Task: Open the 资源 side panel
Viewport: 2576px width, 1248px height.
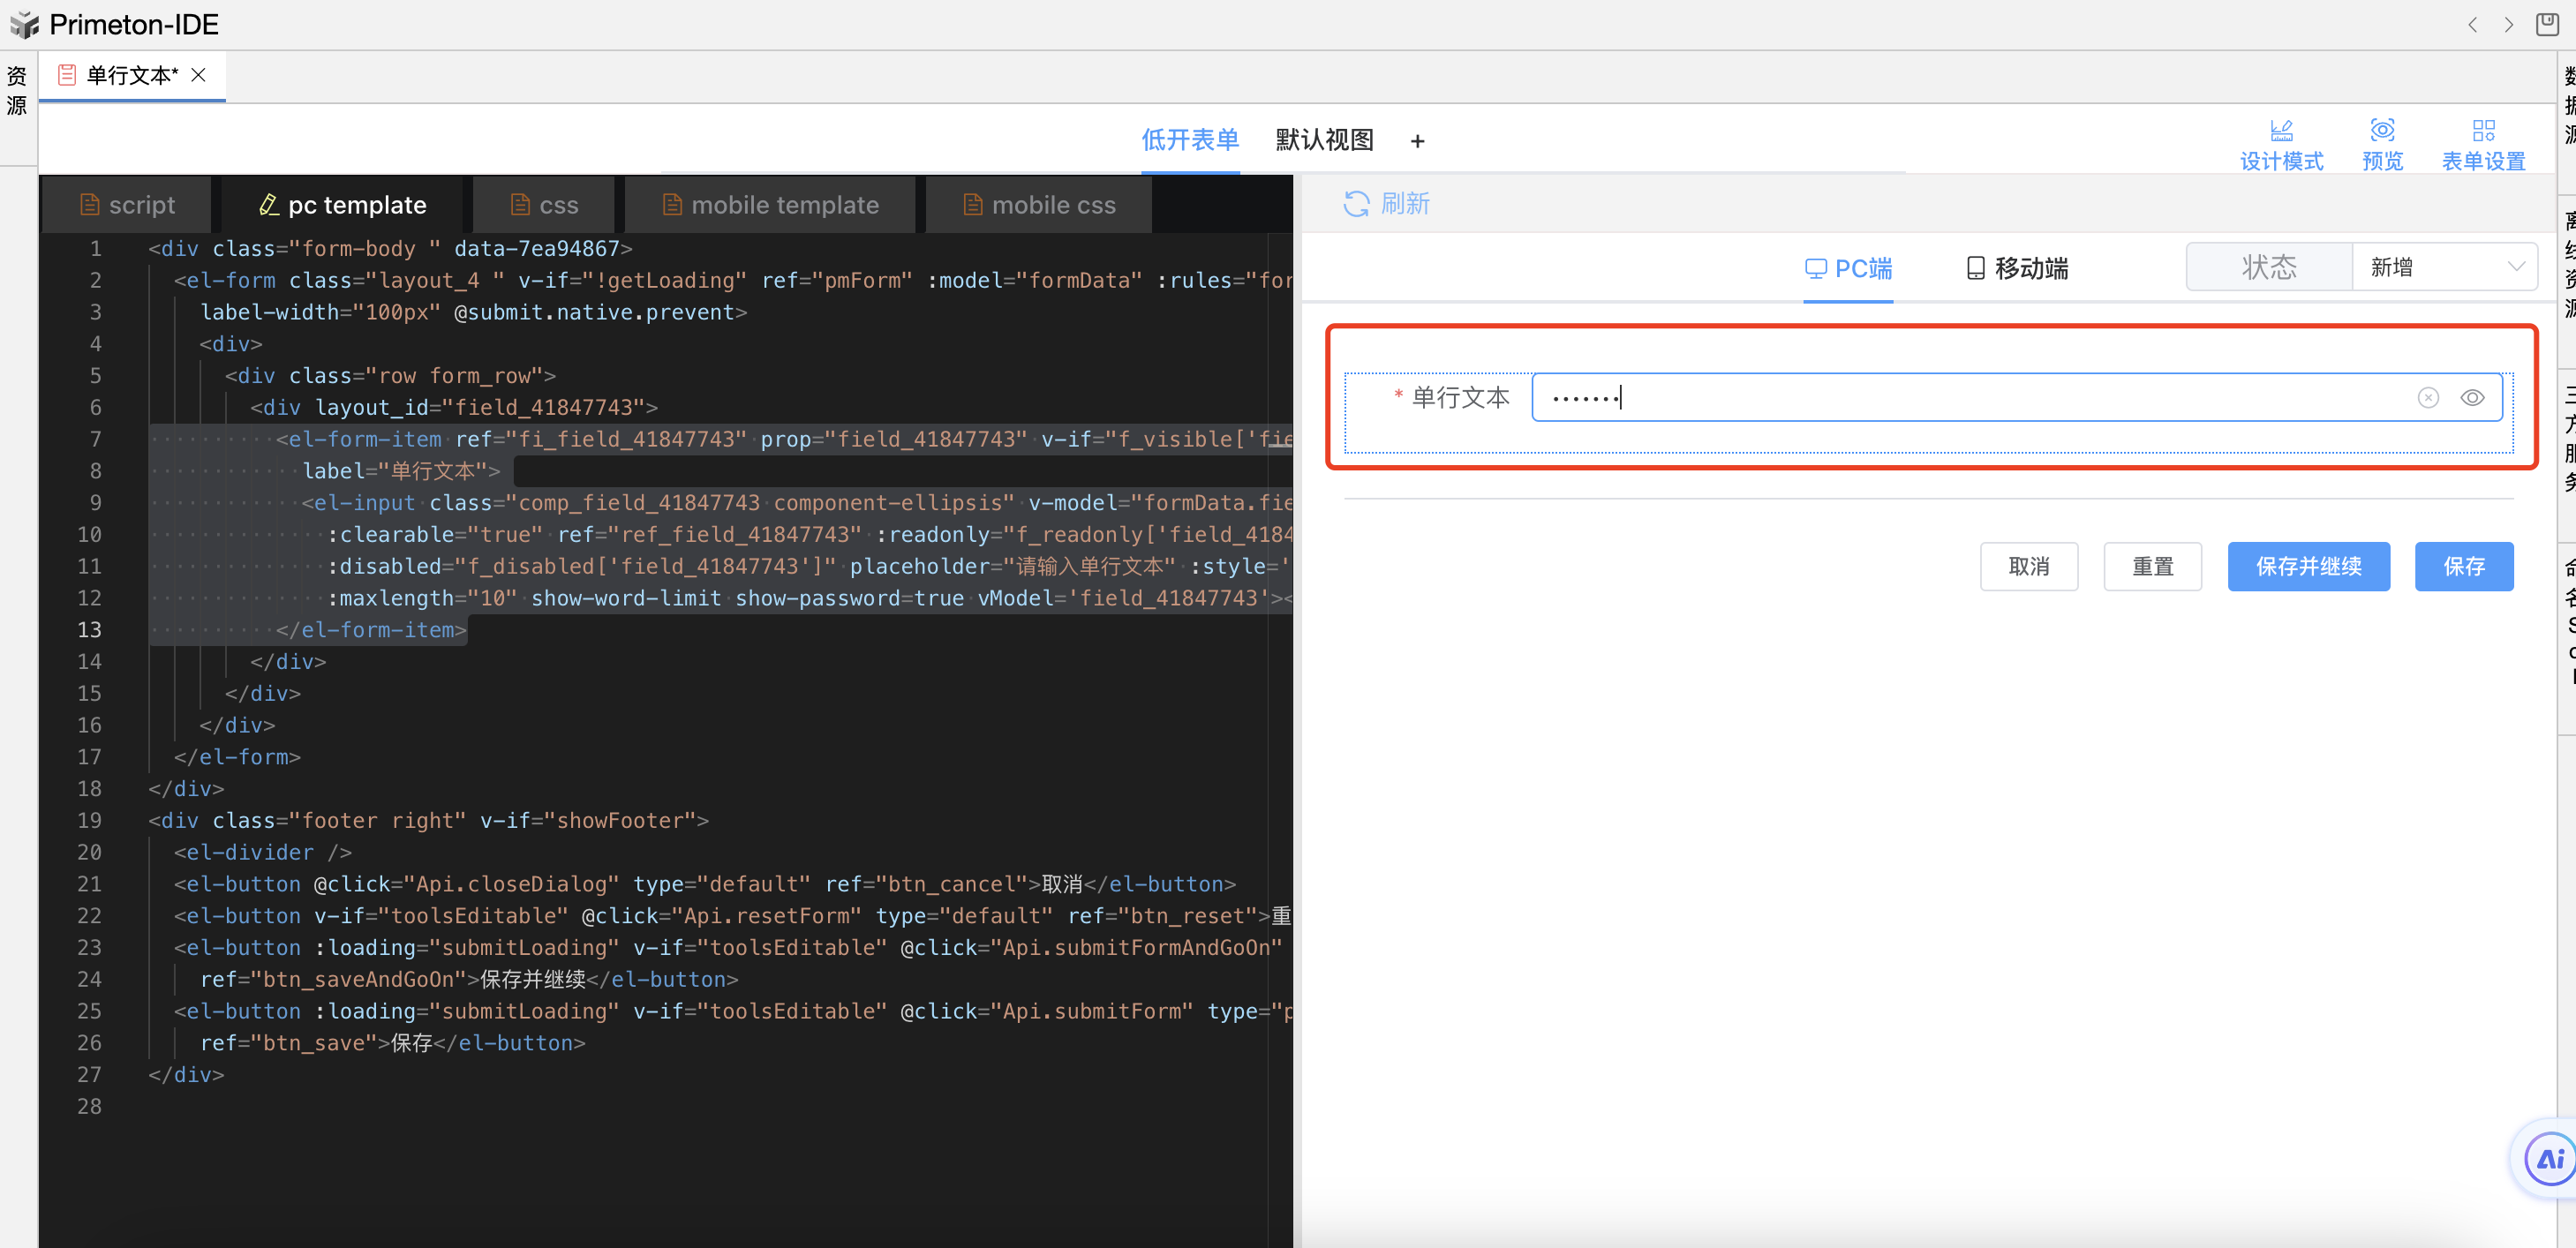Action: [x=17, y=90]
